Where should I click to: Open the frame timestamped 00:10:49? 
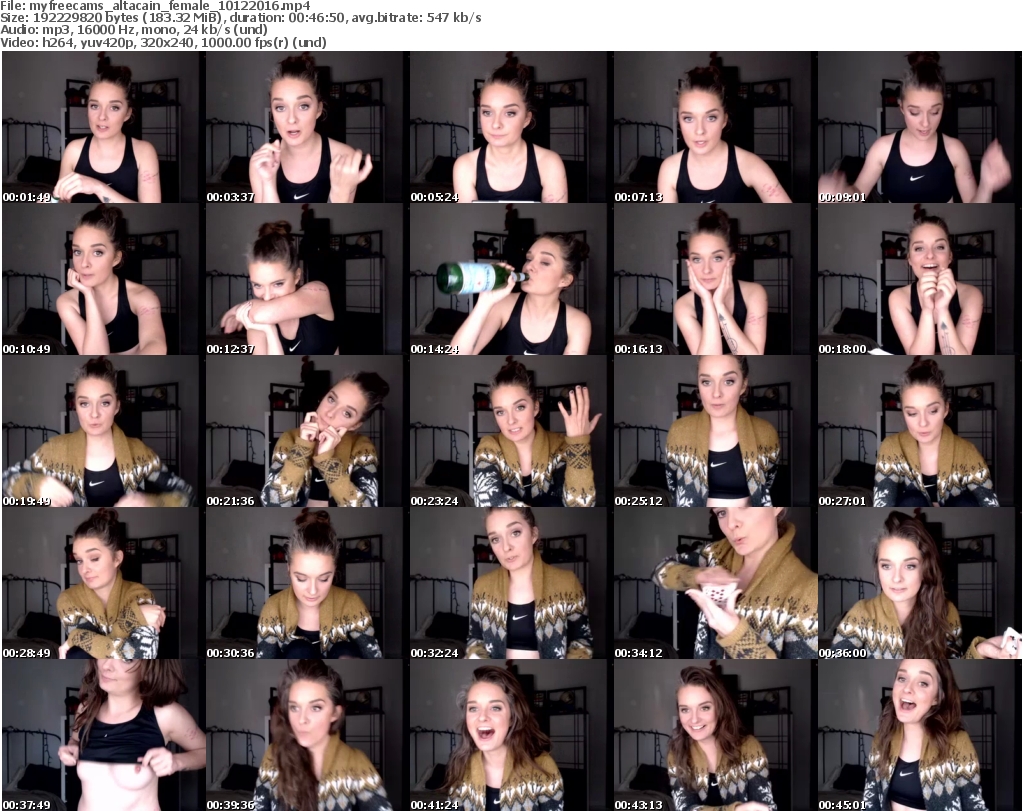102,280
